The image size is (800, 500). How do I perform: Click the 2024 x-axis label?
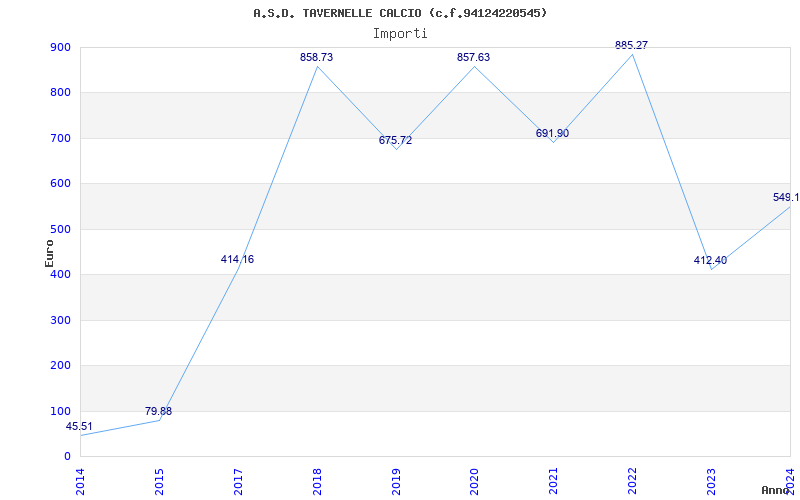[790, 481]
